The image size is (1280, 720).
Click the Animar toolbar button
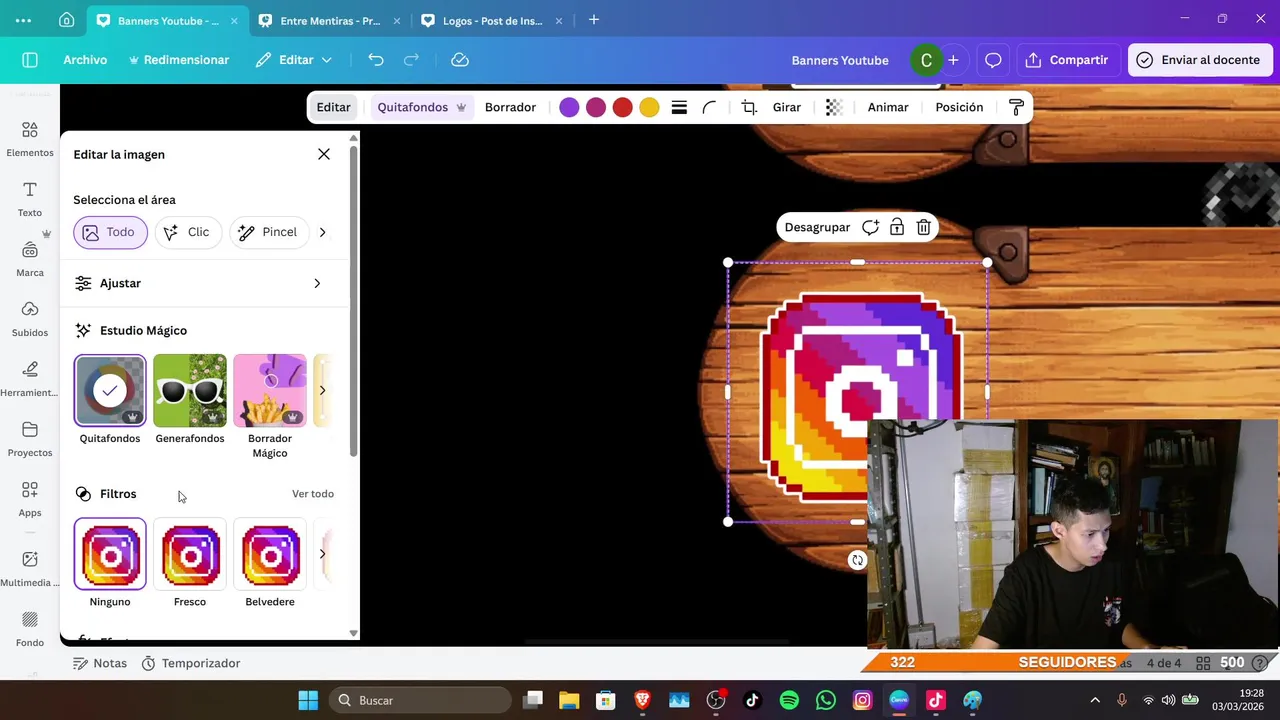coord(888,107)
